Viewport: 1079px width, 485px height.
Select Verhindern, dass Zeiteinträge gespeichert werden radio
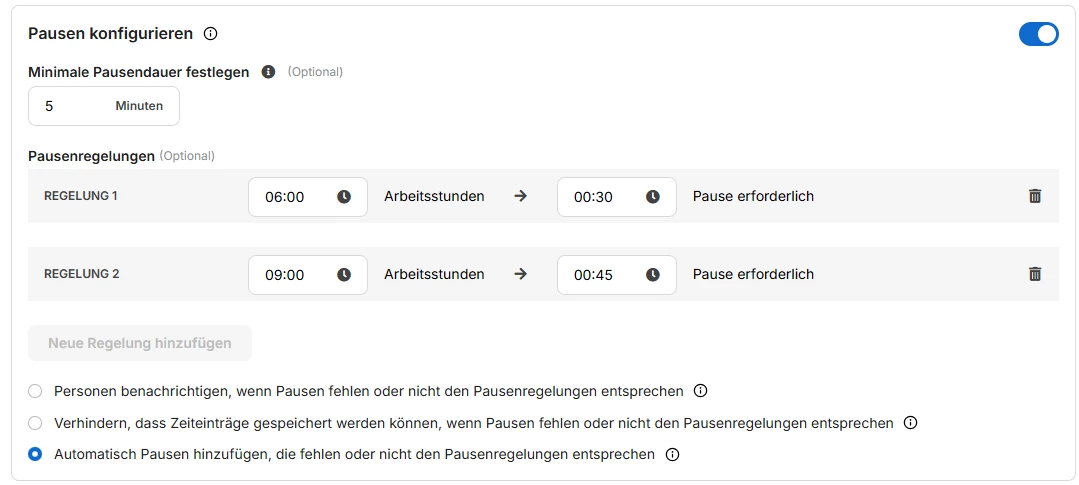[36, 423]
